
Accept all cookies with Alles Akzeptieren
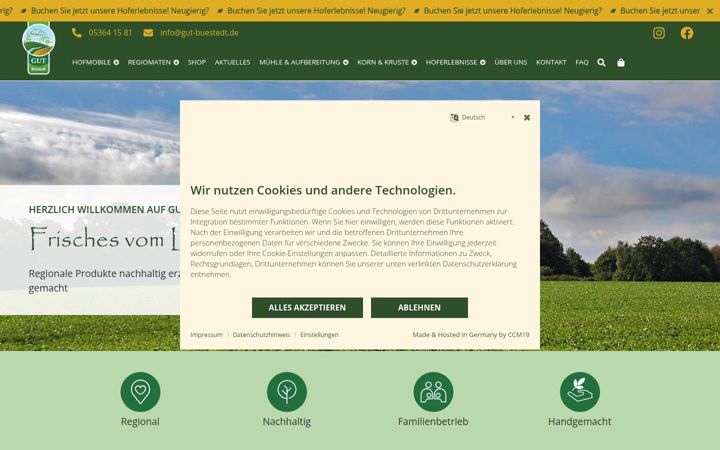(307, 308)
